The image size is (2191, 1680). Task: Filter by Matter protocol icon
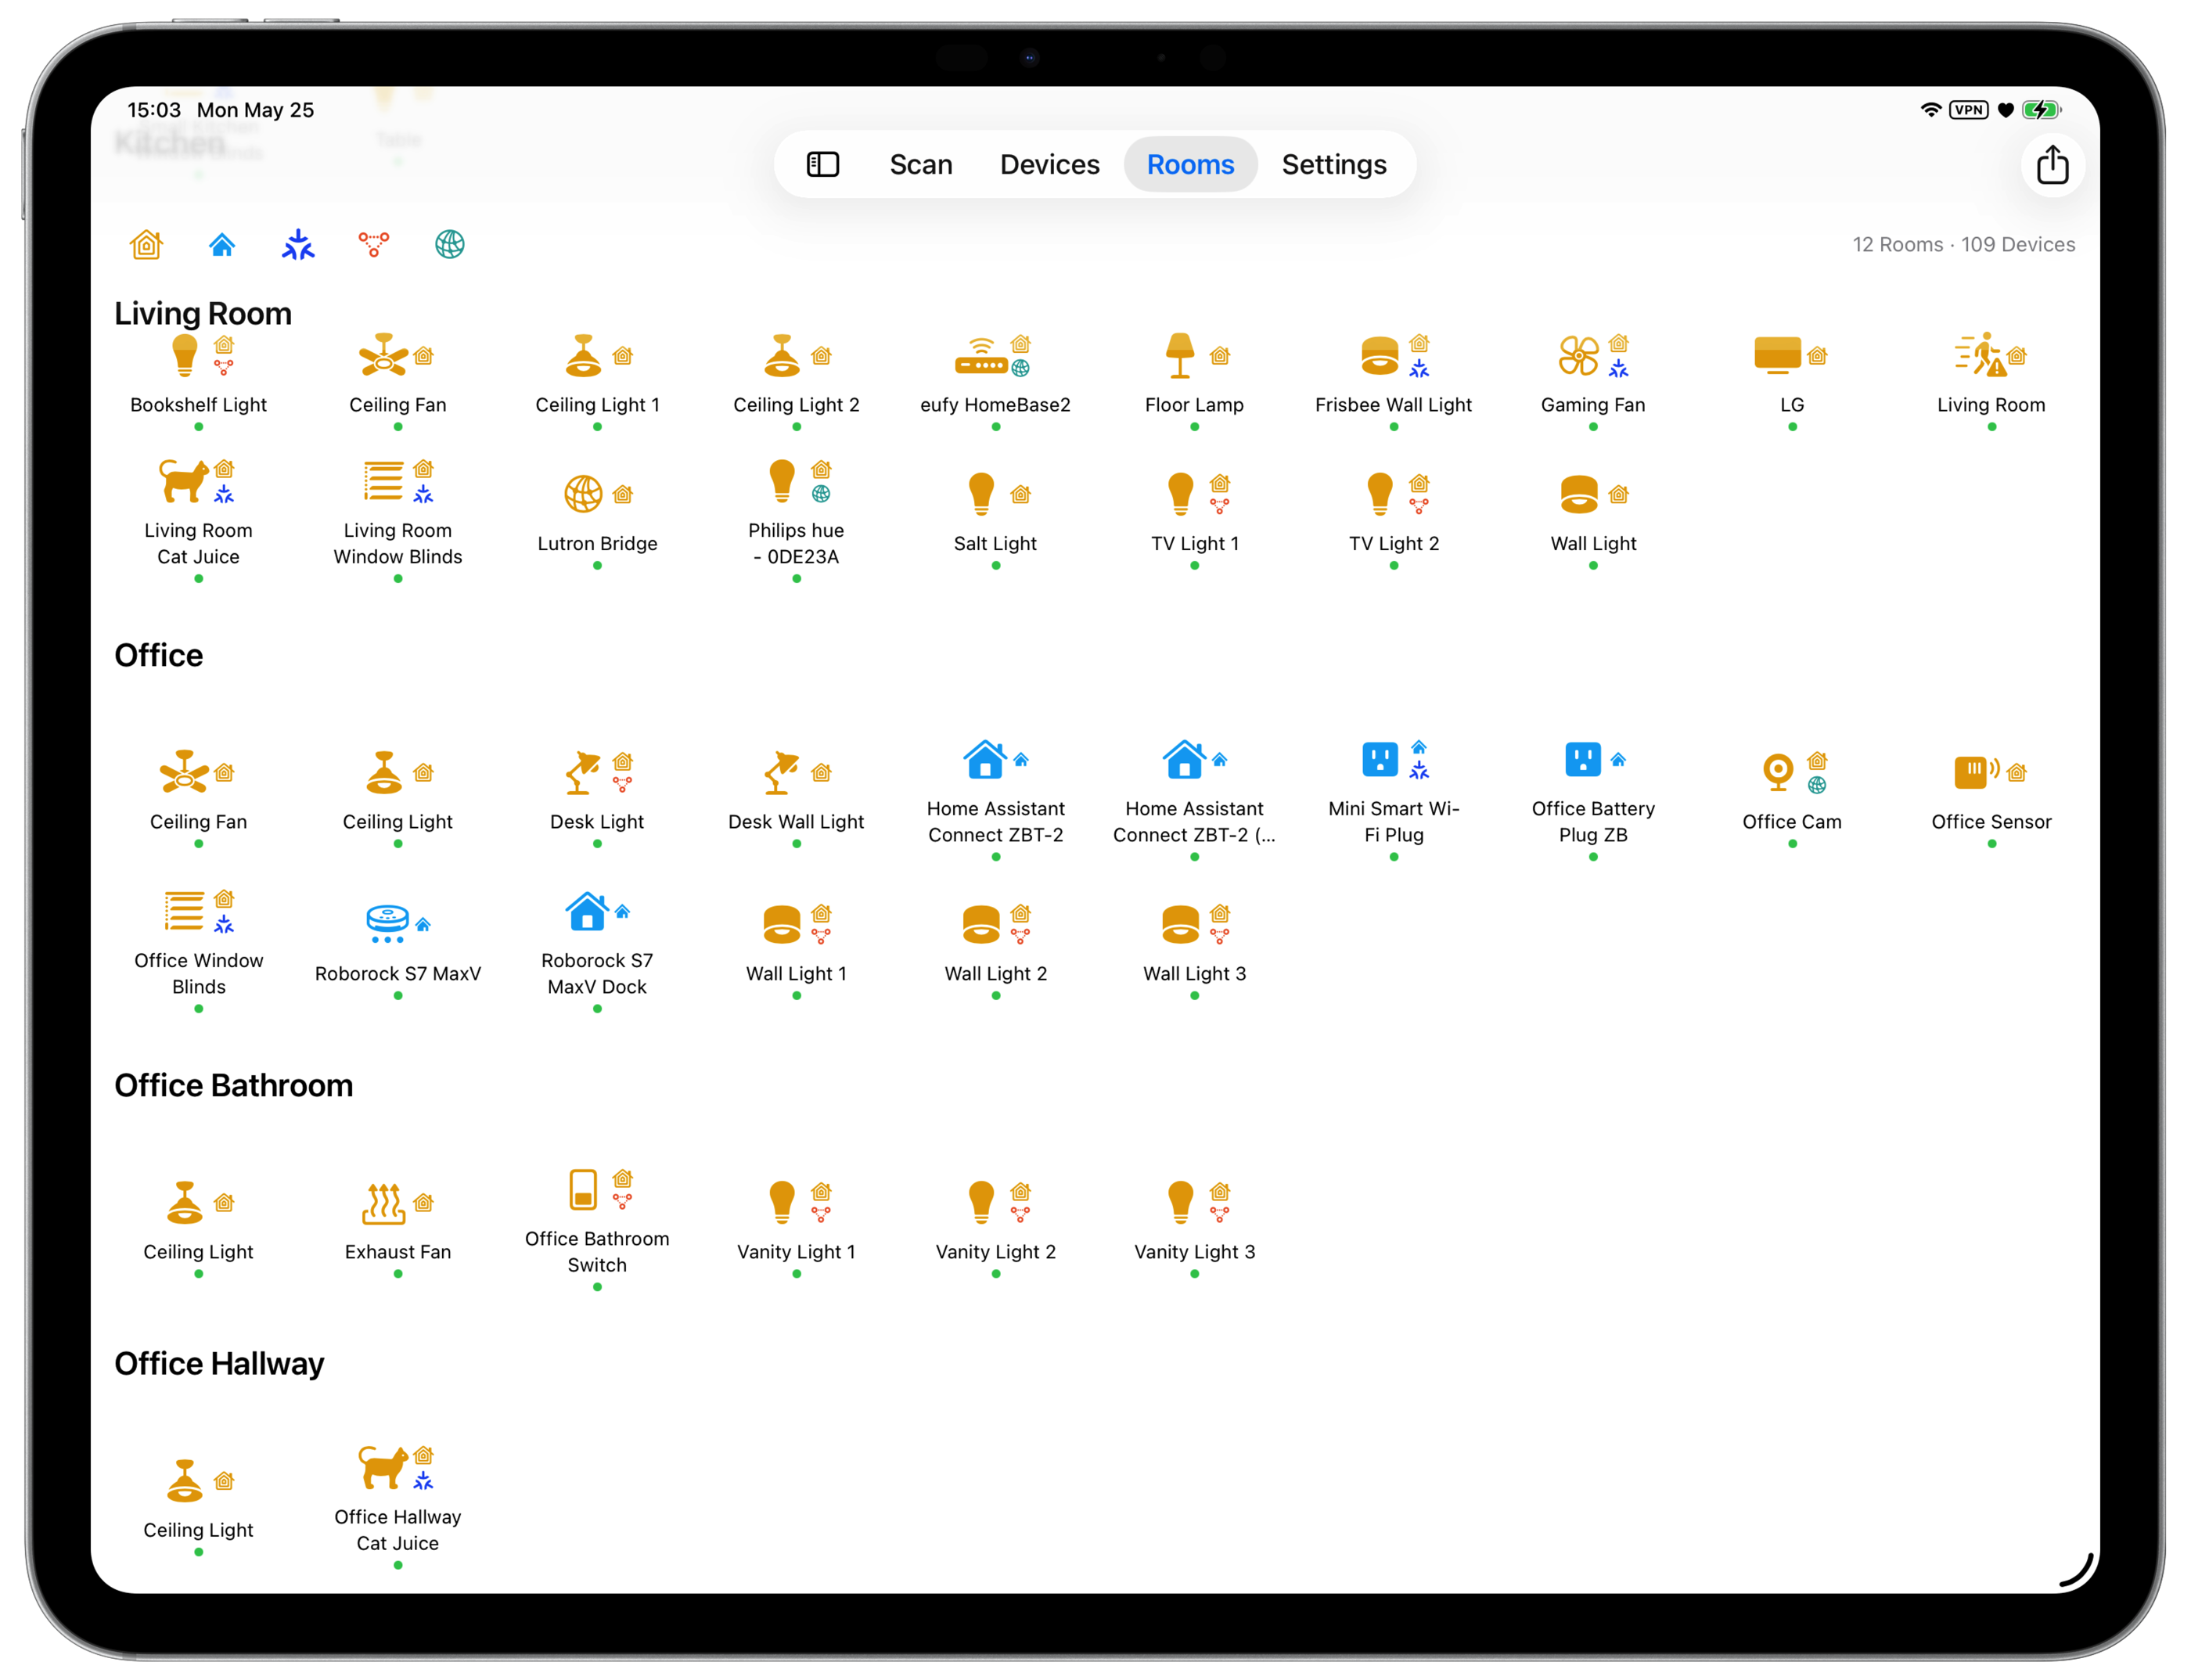click(x=298, y=244)
